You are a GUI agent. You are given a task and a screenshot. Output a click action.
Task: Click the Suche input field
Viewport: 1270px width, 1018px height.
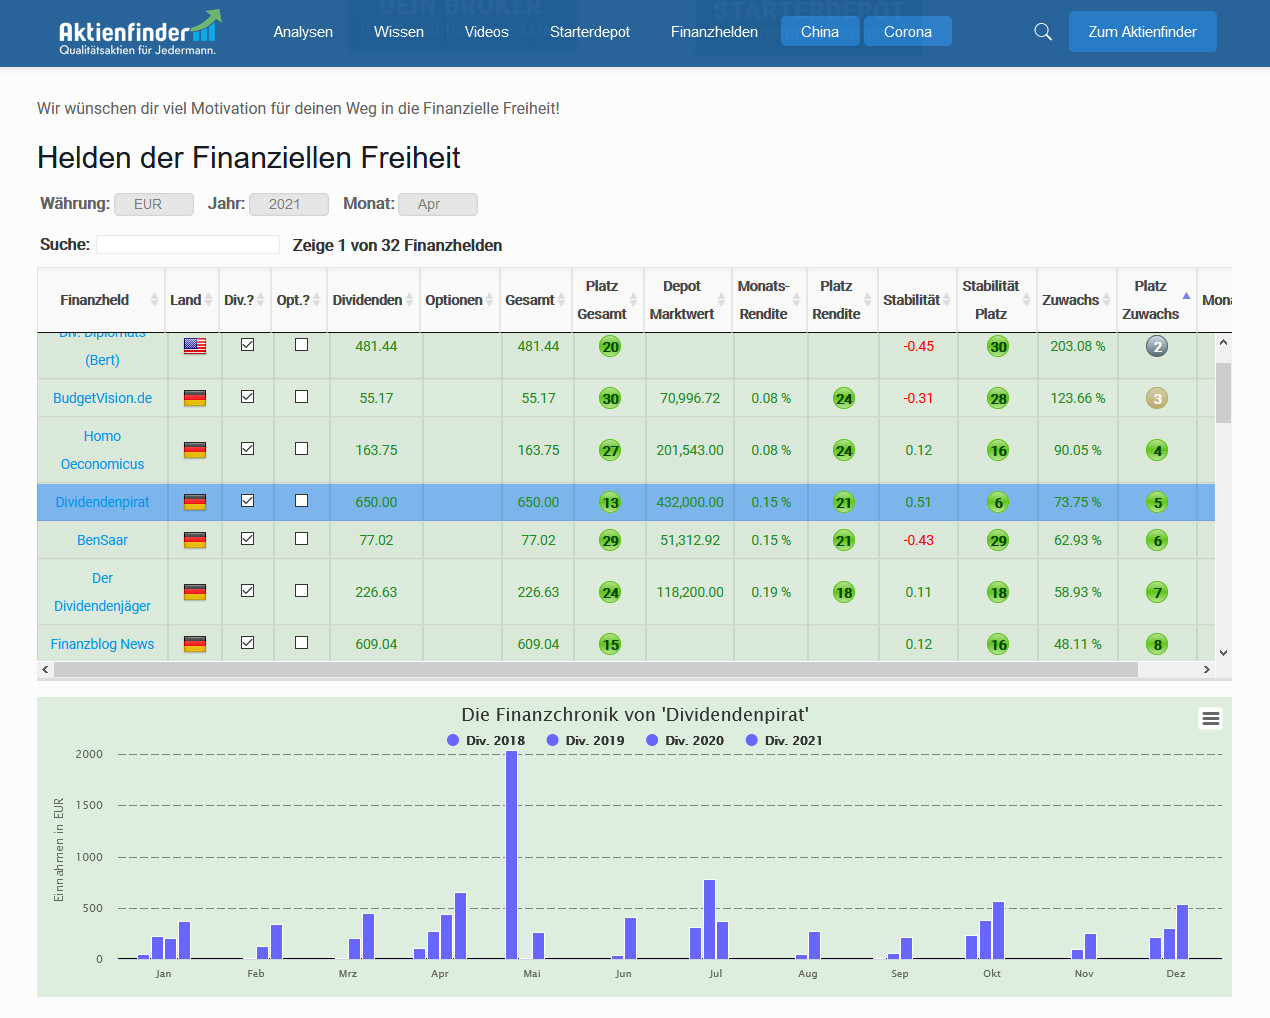click(188, 245)
